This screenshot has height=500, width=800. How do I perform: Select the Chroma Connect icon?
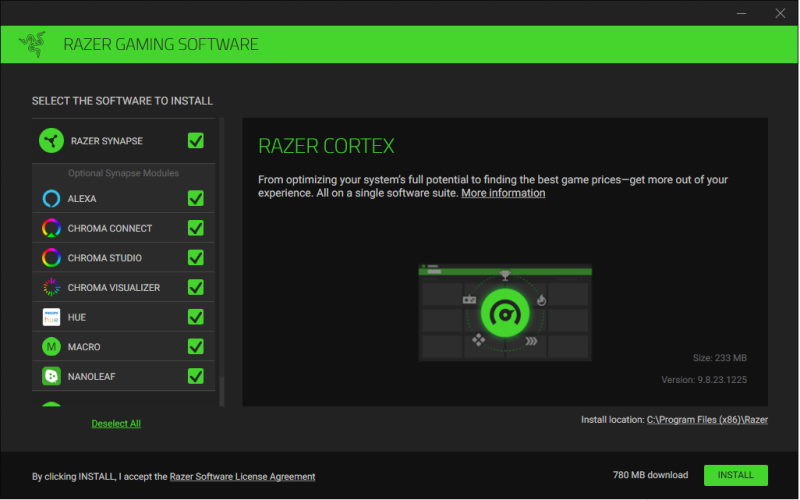point(51,228)
